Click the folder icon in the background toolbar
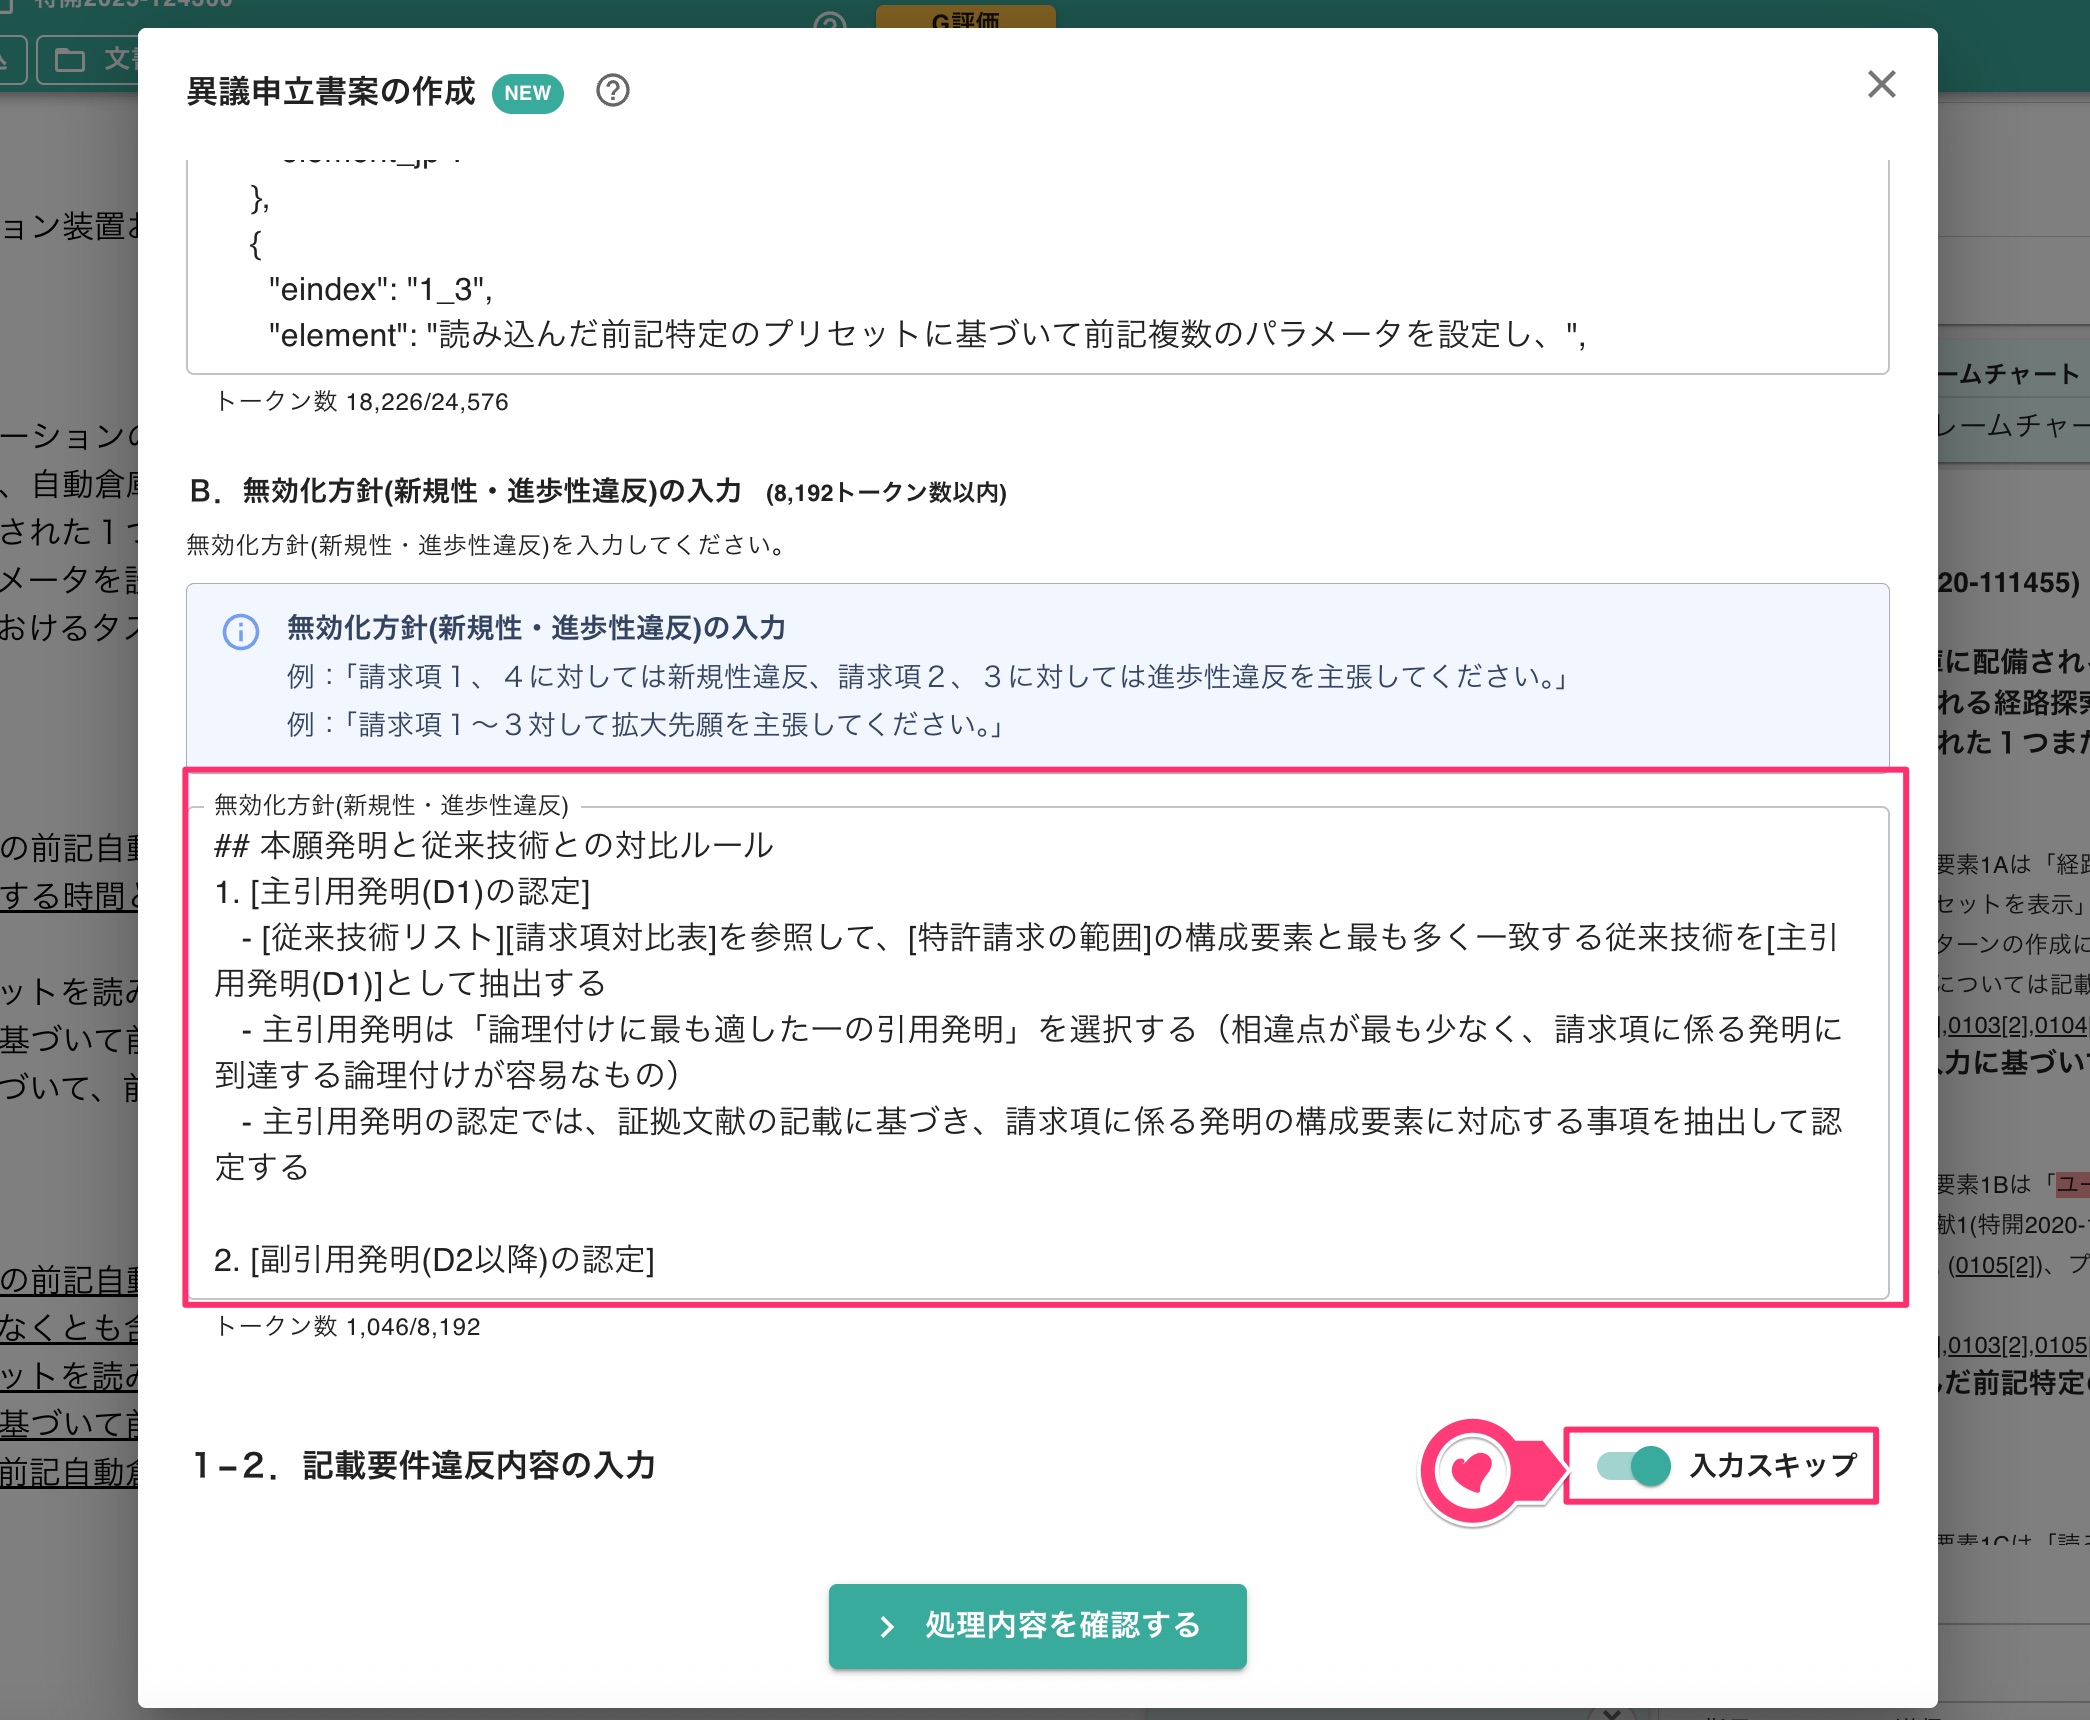The width and height of the screenshot is (2090, 1720). pyautogui.click(x=69, y=60)
